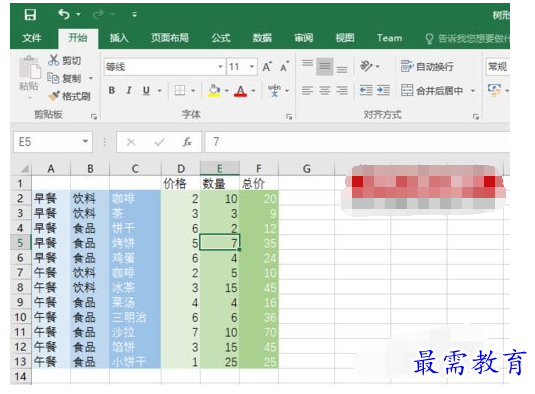Switch to the 插入 ribbon tab
The height and width of the screenshot is (394, 535).
[119, 38]
